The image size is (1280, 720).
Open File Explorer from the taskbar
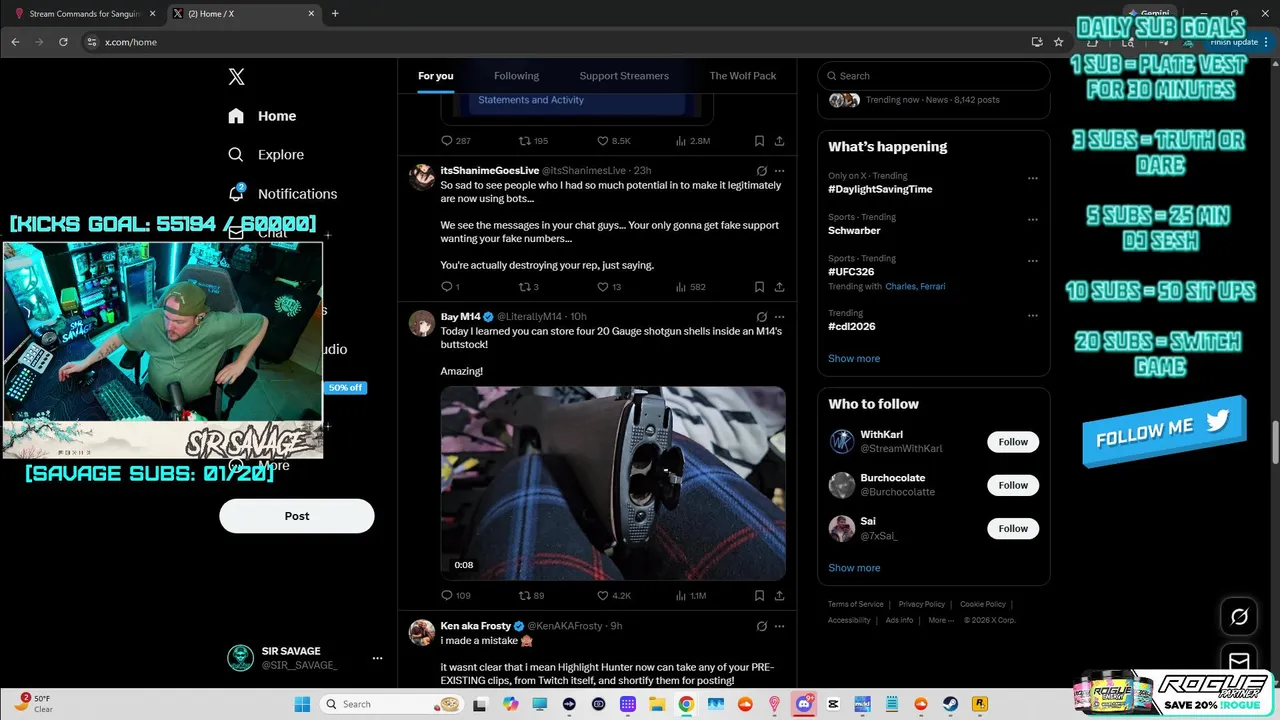[x=657, y=704]
